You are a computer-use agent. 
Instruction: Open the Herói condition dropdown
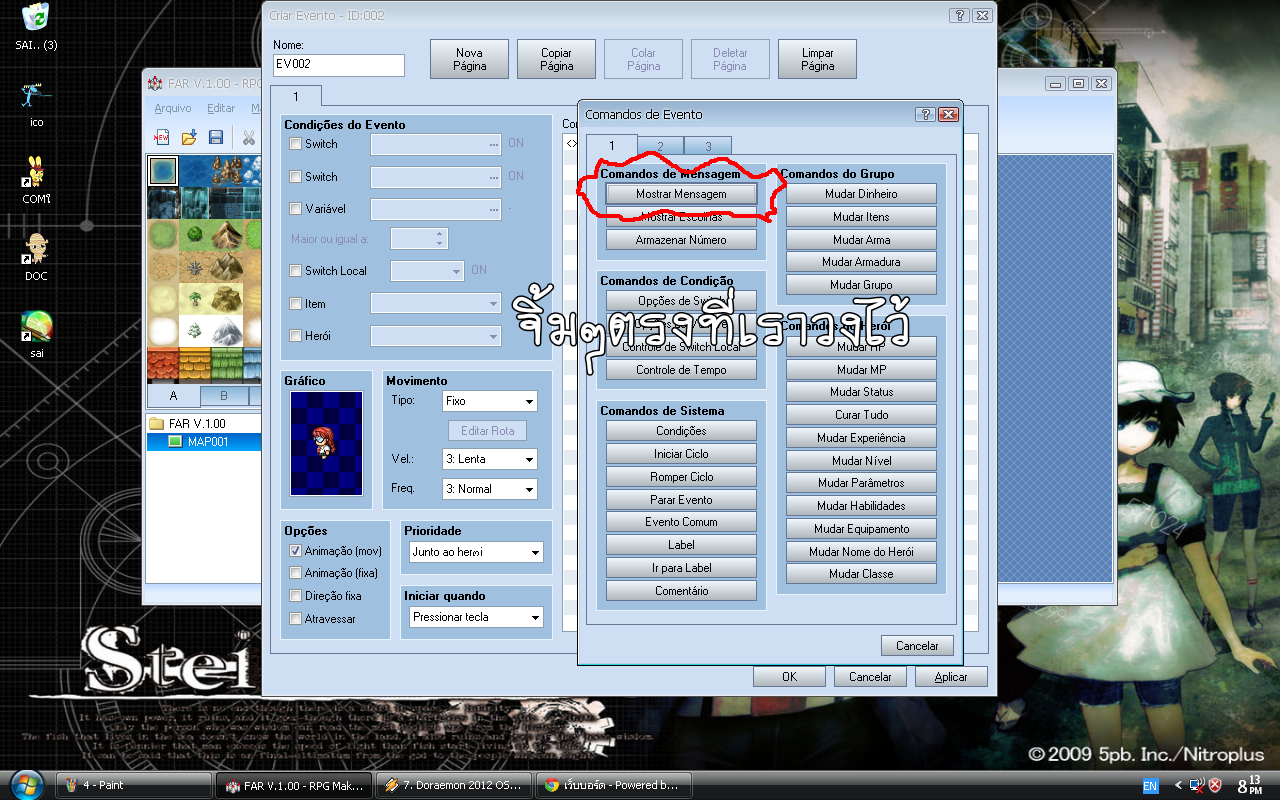[436, 336]
